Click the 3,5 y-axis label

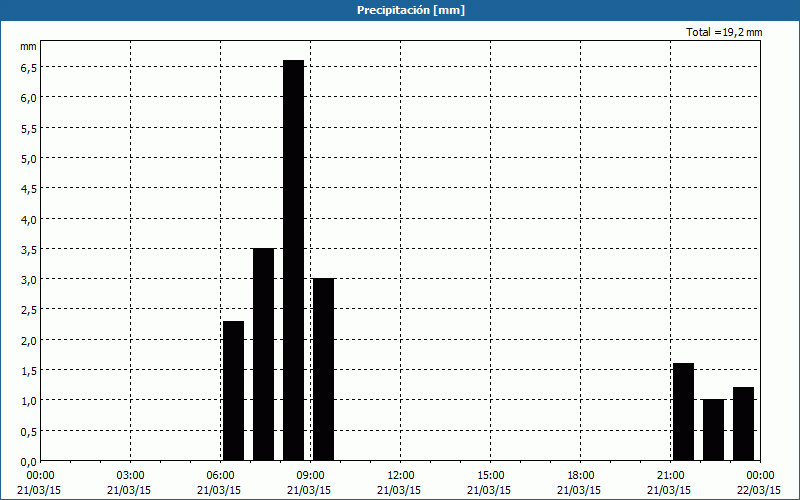pos(28,249)
